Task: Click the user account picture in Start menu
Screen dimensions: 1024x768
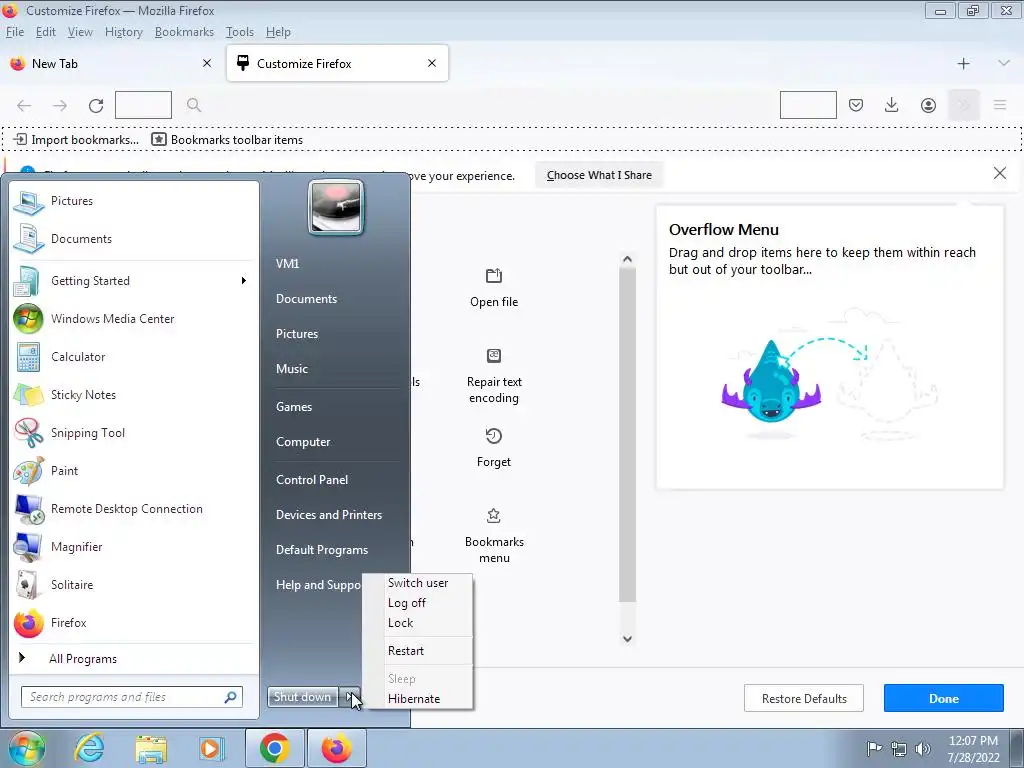Action: [336, 208]
